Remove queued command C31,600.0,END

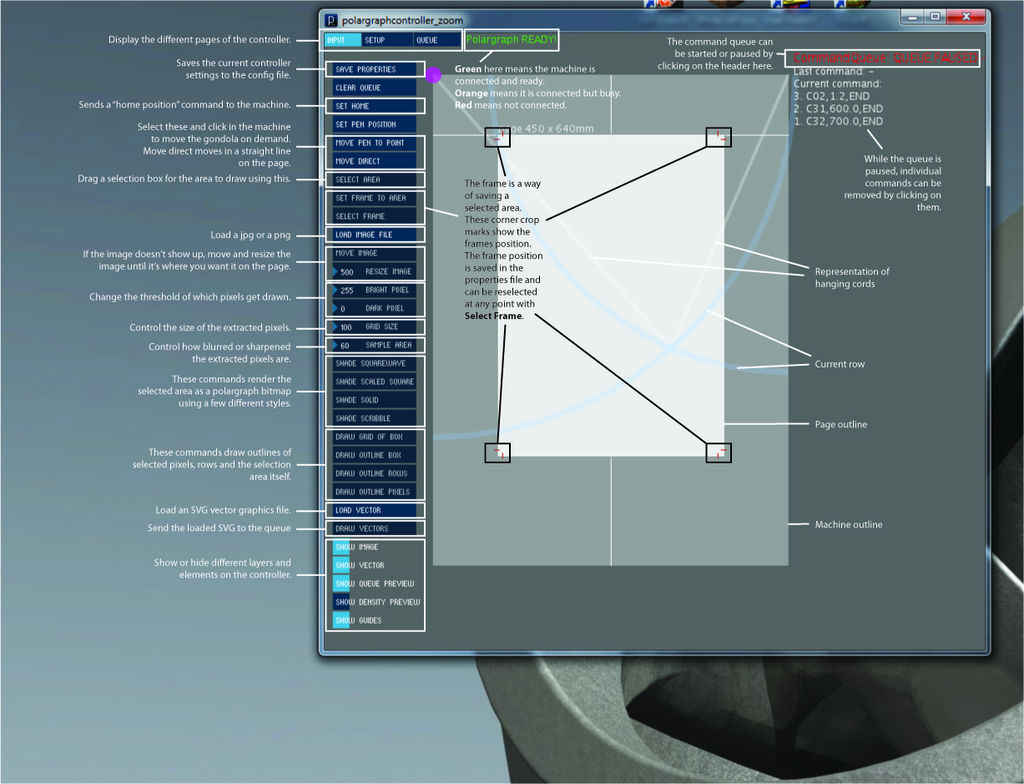click(x=838, y=108)
